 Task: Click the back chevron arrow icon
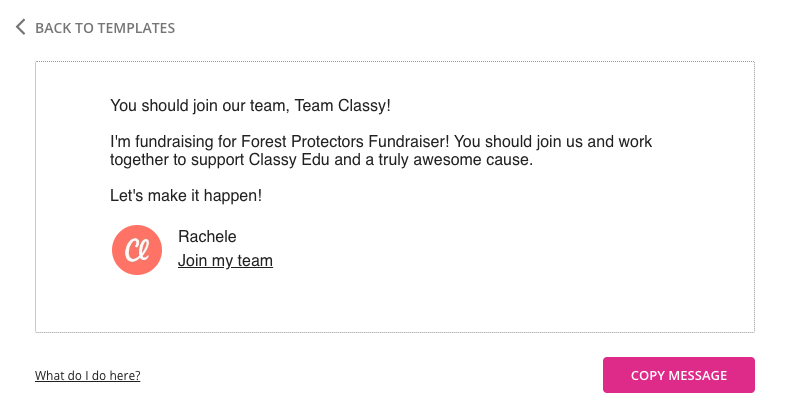pos(21,27)
